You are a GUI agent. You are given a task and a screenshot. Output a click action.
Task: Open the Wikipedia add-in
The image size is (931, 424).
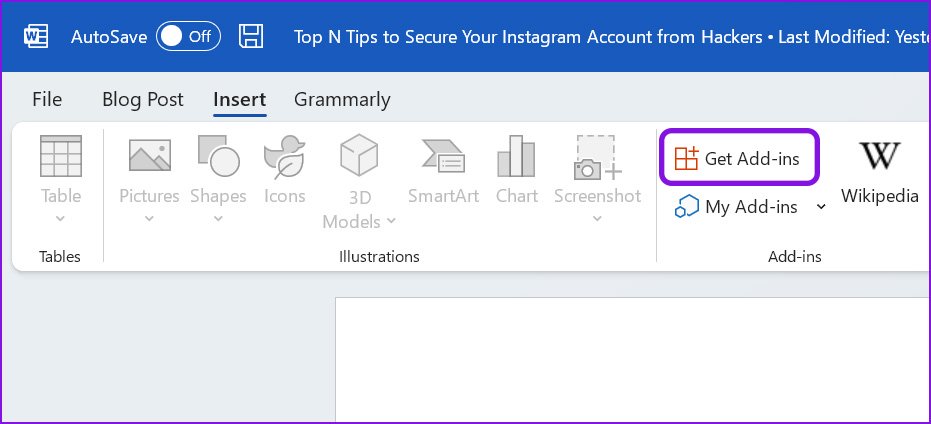(879, 173)
